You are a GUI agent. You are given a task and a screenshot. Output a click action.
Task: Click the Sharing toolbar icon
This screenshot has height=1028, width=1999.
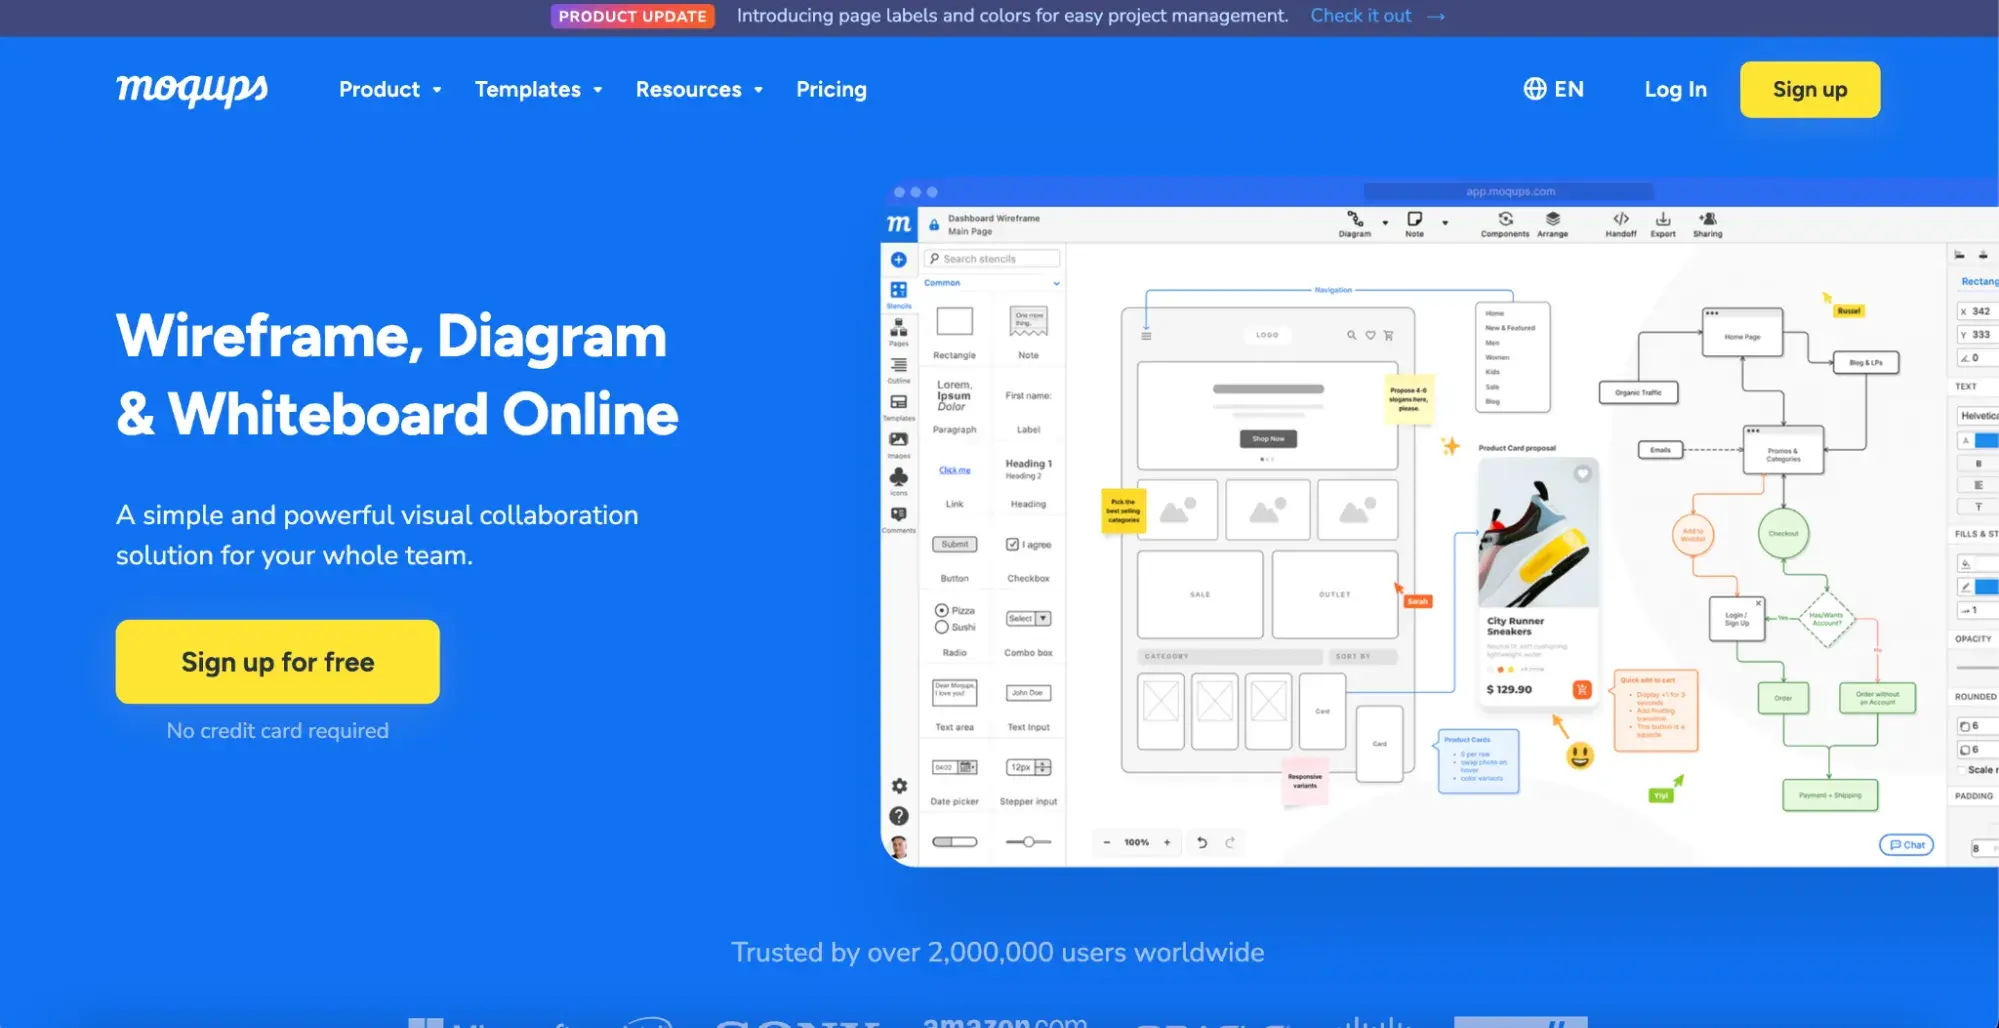click(x=1708, y=219)
